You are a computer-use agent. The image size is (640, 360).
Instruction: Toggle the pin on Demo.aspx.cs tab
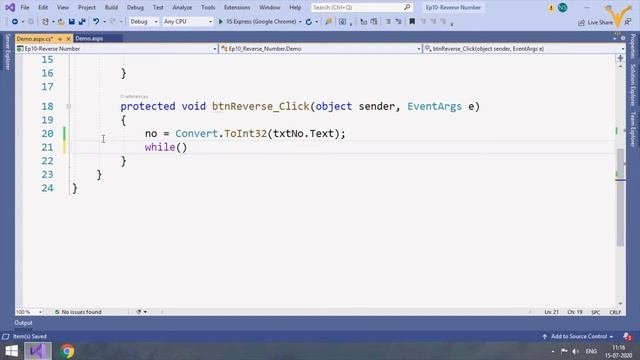click(x=60, y=39)
